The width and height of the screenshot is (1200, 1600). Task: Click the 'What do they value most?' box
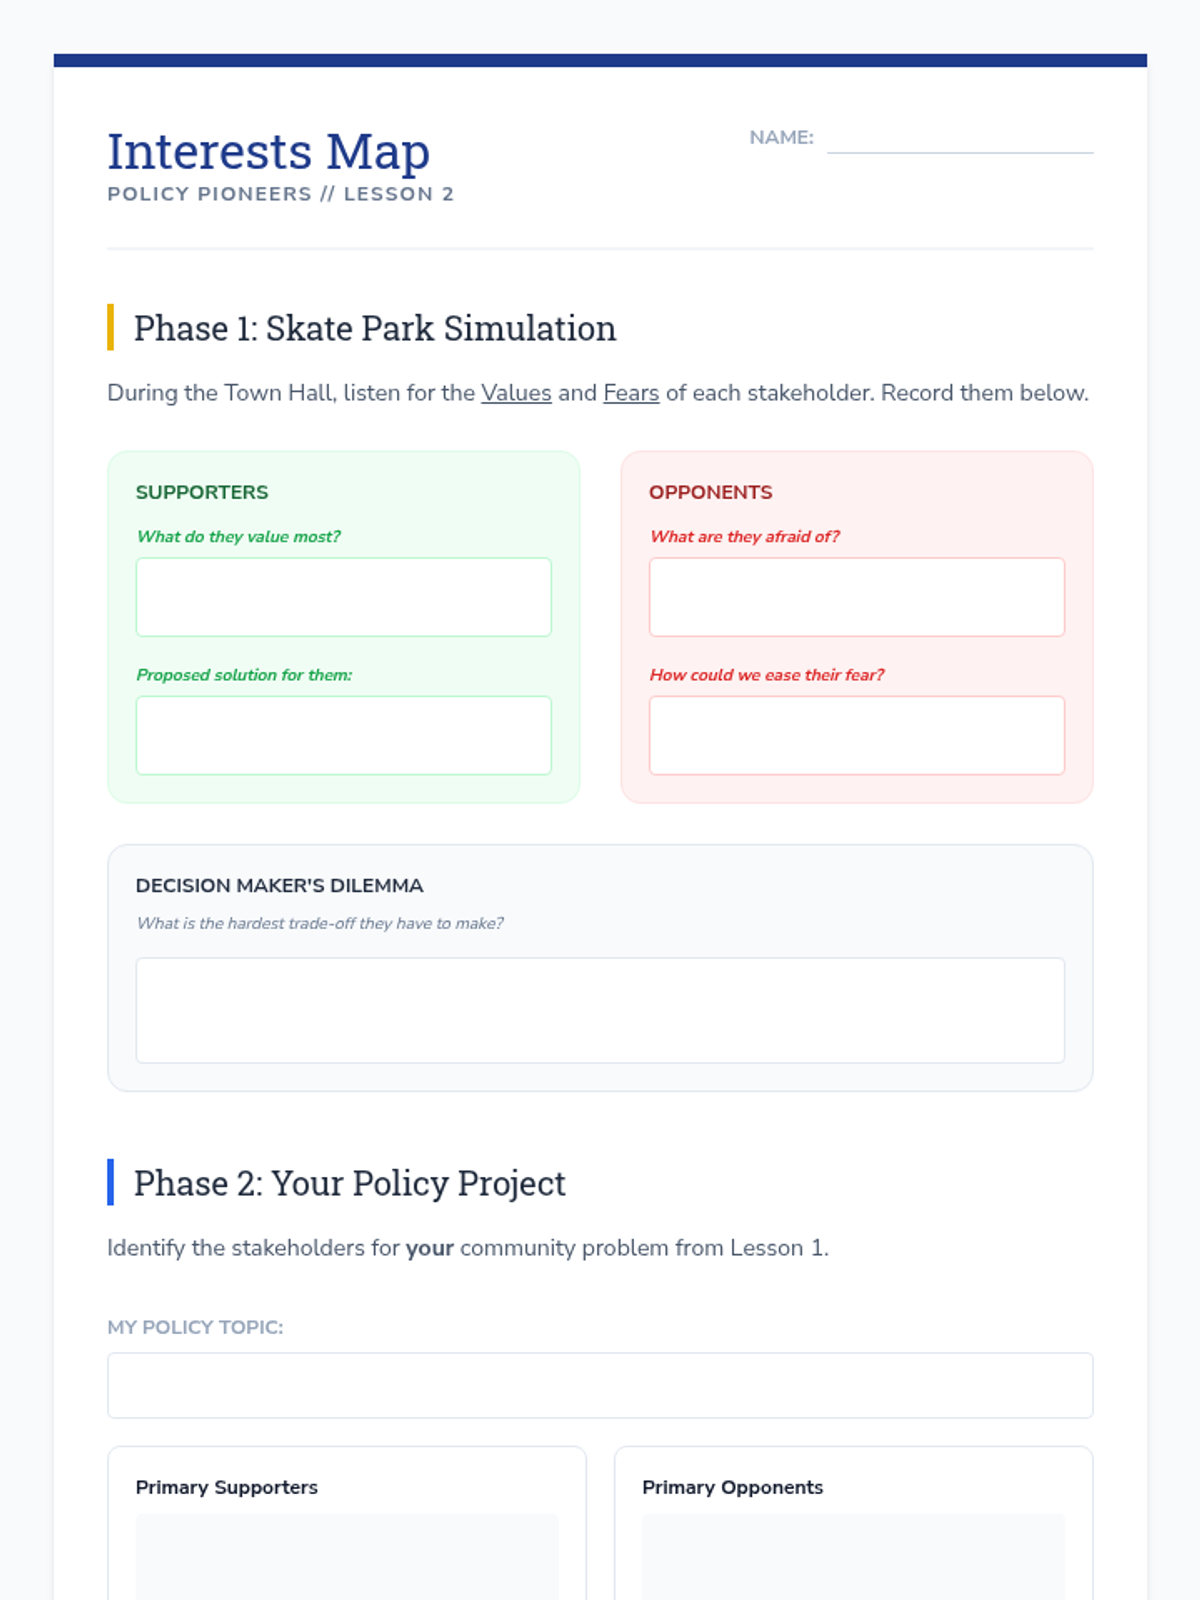click(x=344, y=597)
